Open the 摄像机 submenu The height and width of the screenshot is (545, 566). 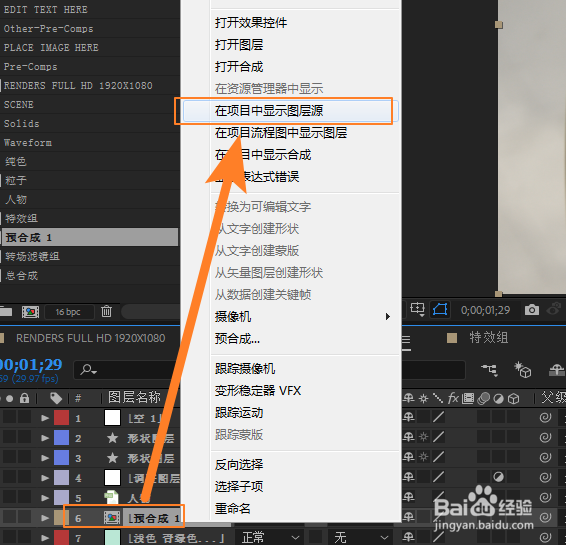tap(303, 317)
